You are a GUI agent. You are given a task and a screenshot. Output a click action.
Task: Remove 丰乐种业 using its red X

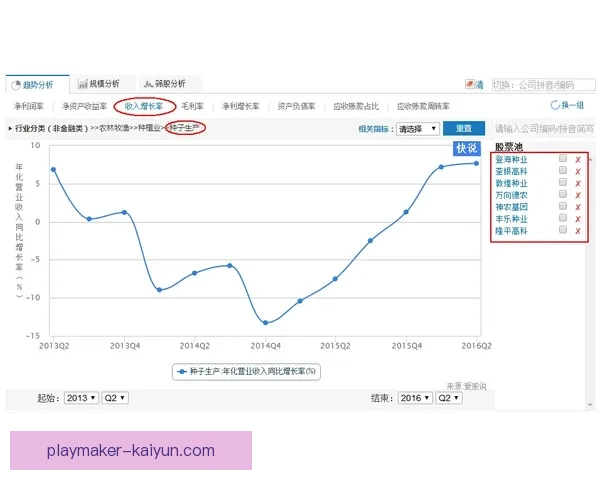point(578,219)
